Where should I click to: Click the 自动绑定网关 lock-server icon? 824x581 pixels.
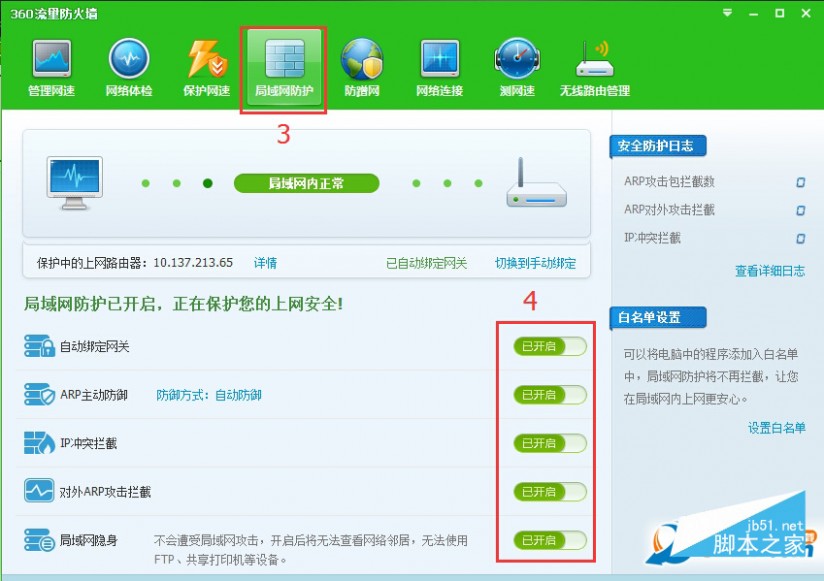pos(39,346)
